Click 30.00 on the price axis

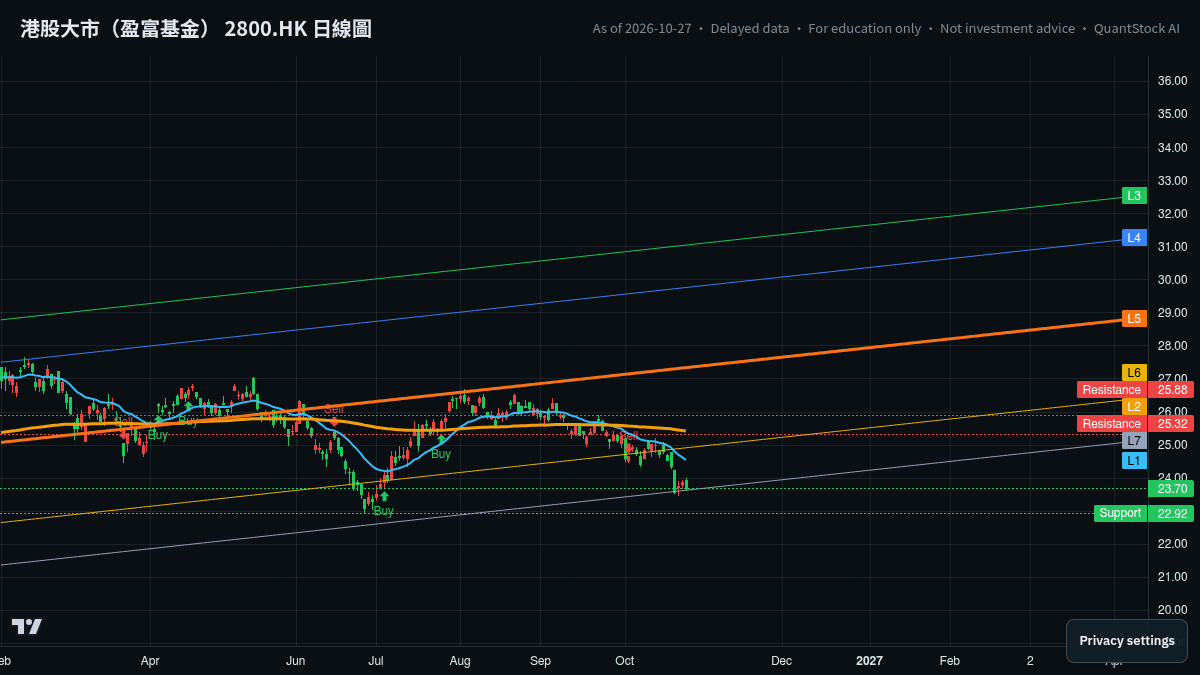(1172, 279)
